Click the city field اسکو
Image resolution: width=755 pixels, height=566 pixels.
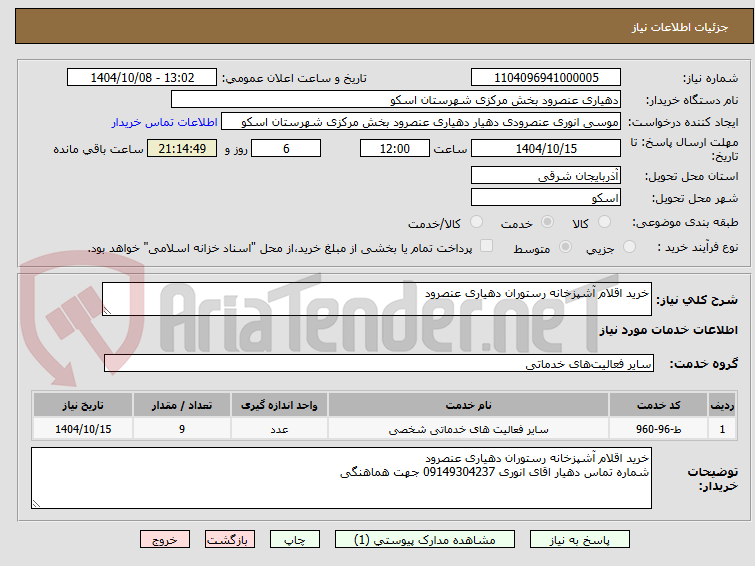pos(546,197)
